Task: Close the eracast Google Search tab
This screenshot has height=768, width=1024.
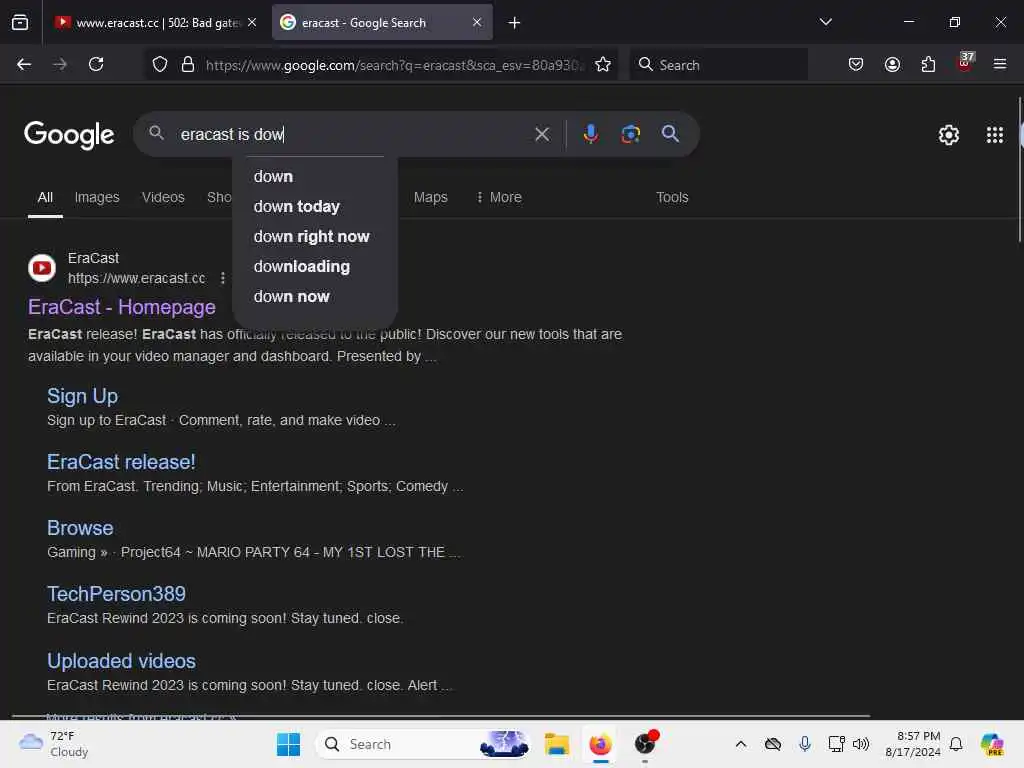Action: click(477, 23)
